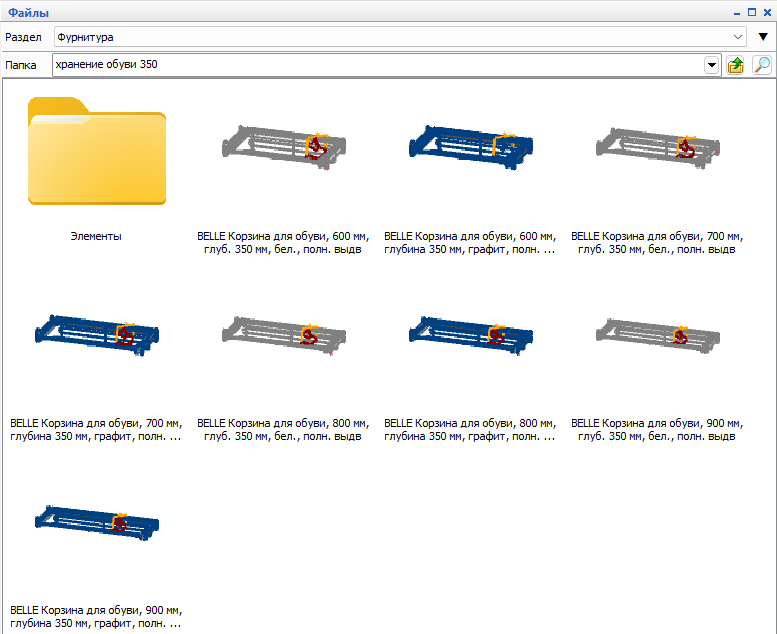Click label BELLE Корзина 900 мм, глубина 350, графит

click(96, 617)
